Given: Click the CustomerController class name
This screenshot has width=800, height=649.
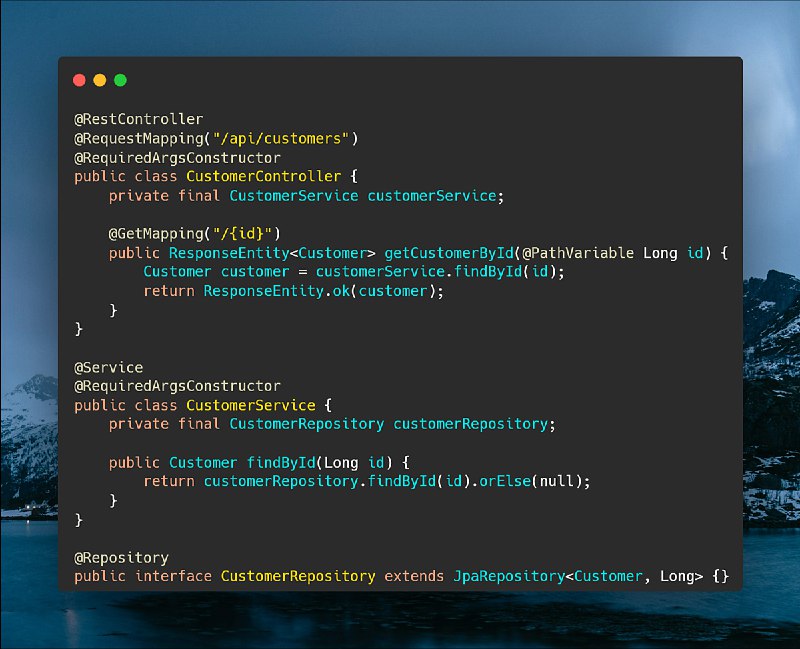Looking at the screenshot, I should point(263,177).
